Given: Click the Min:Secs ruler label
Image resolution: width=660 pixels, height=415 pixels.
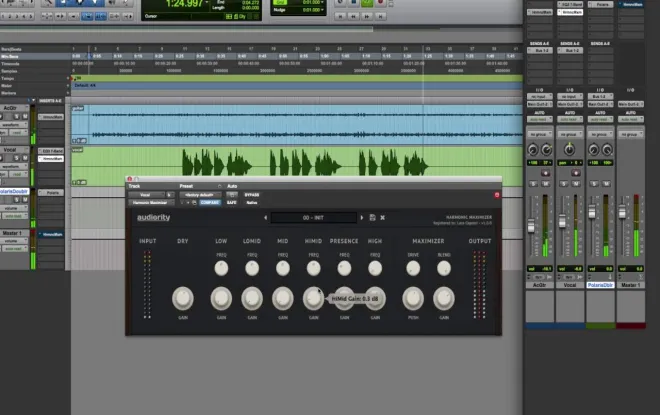Looking at the screenshot, I should 10,56.
